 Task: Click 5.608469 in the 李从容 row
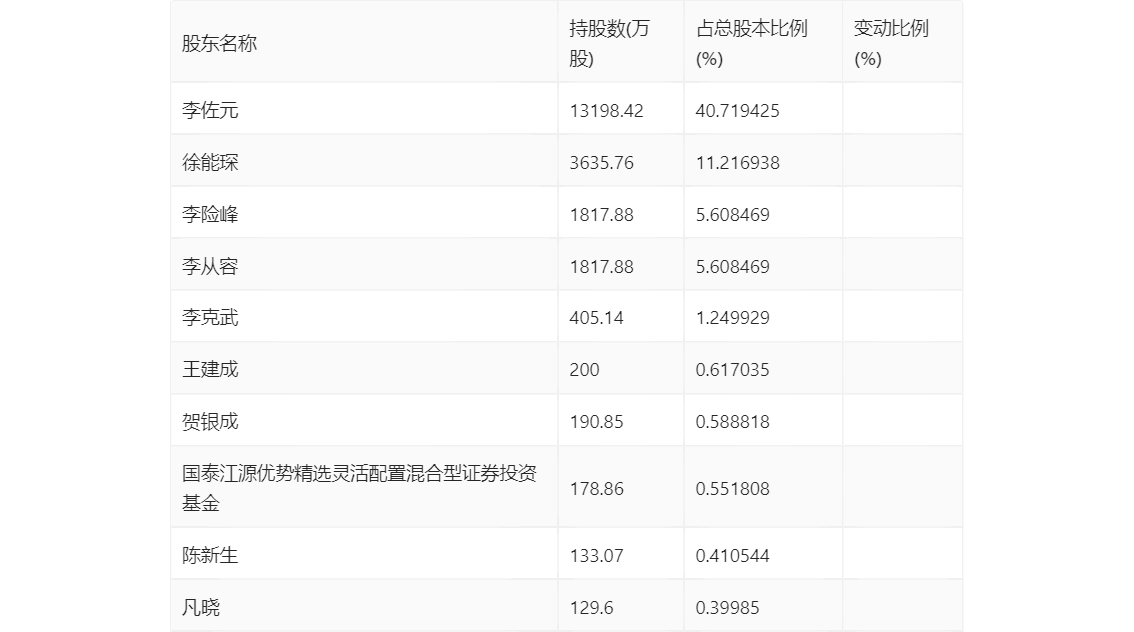point(733,267)
